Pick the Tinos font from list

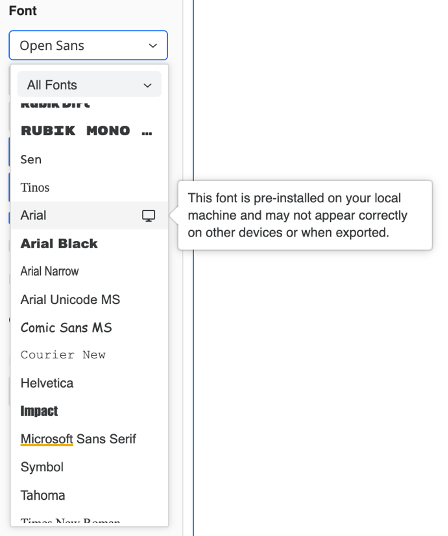89,187
